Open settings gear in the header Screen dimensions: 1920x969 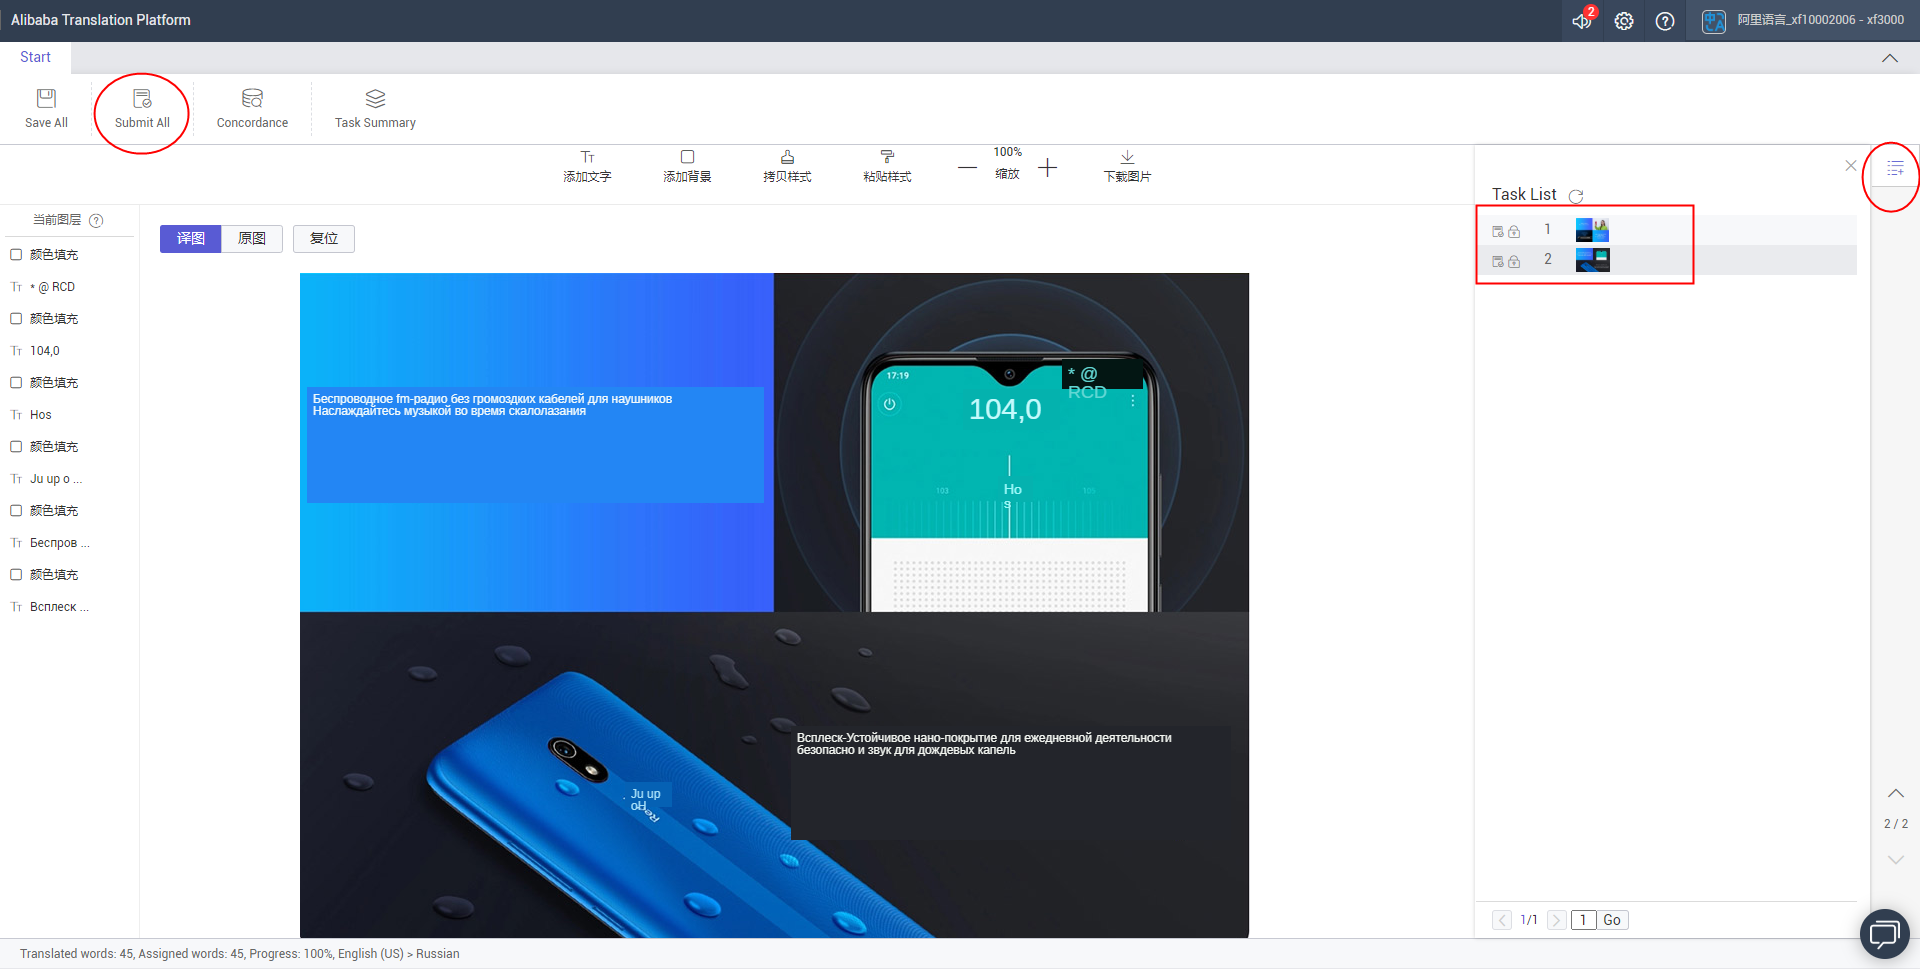coord(1624,21)
